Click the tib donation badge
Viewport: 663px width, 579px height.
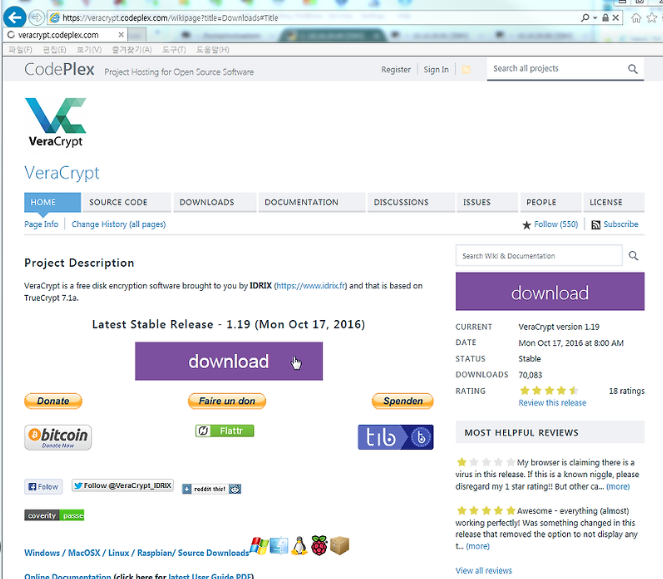(x=395, y=437)
